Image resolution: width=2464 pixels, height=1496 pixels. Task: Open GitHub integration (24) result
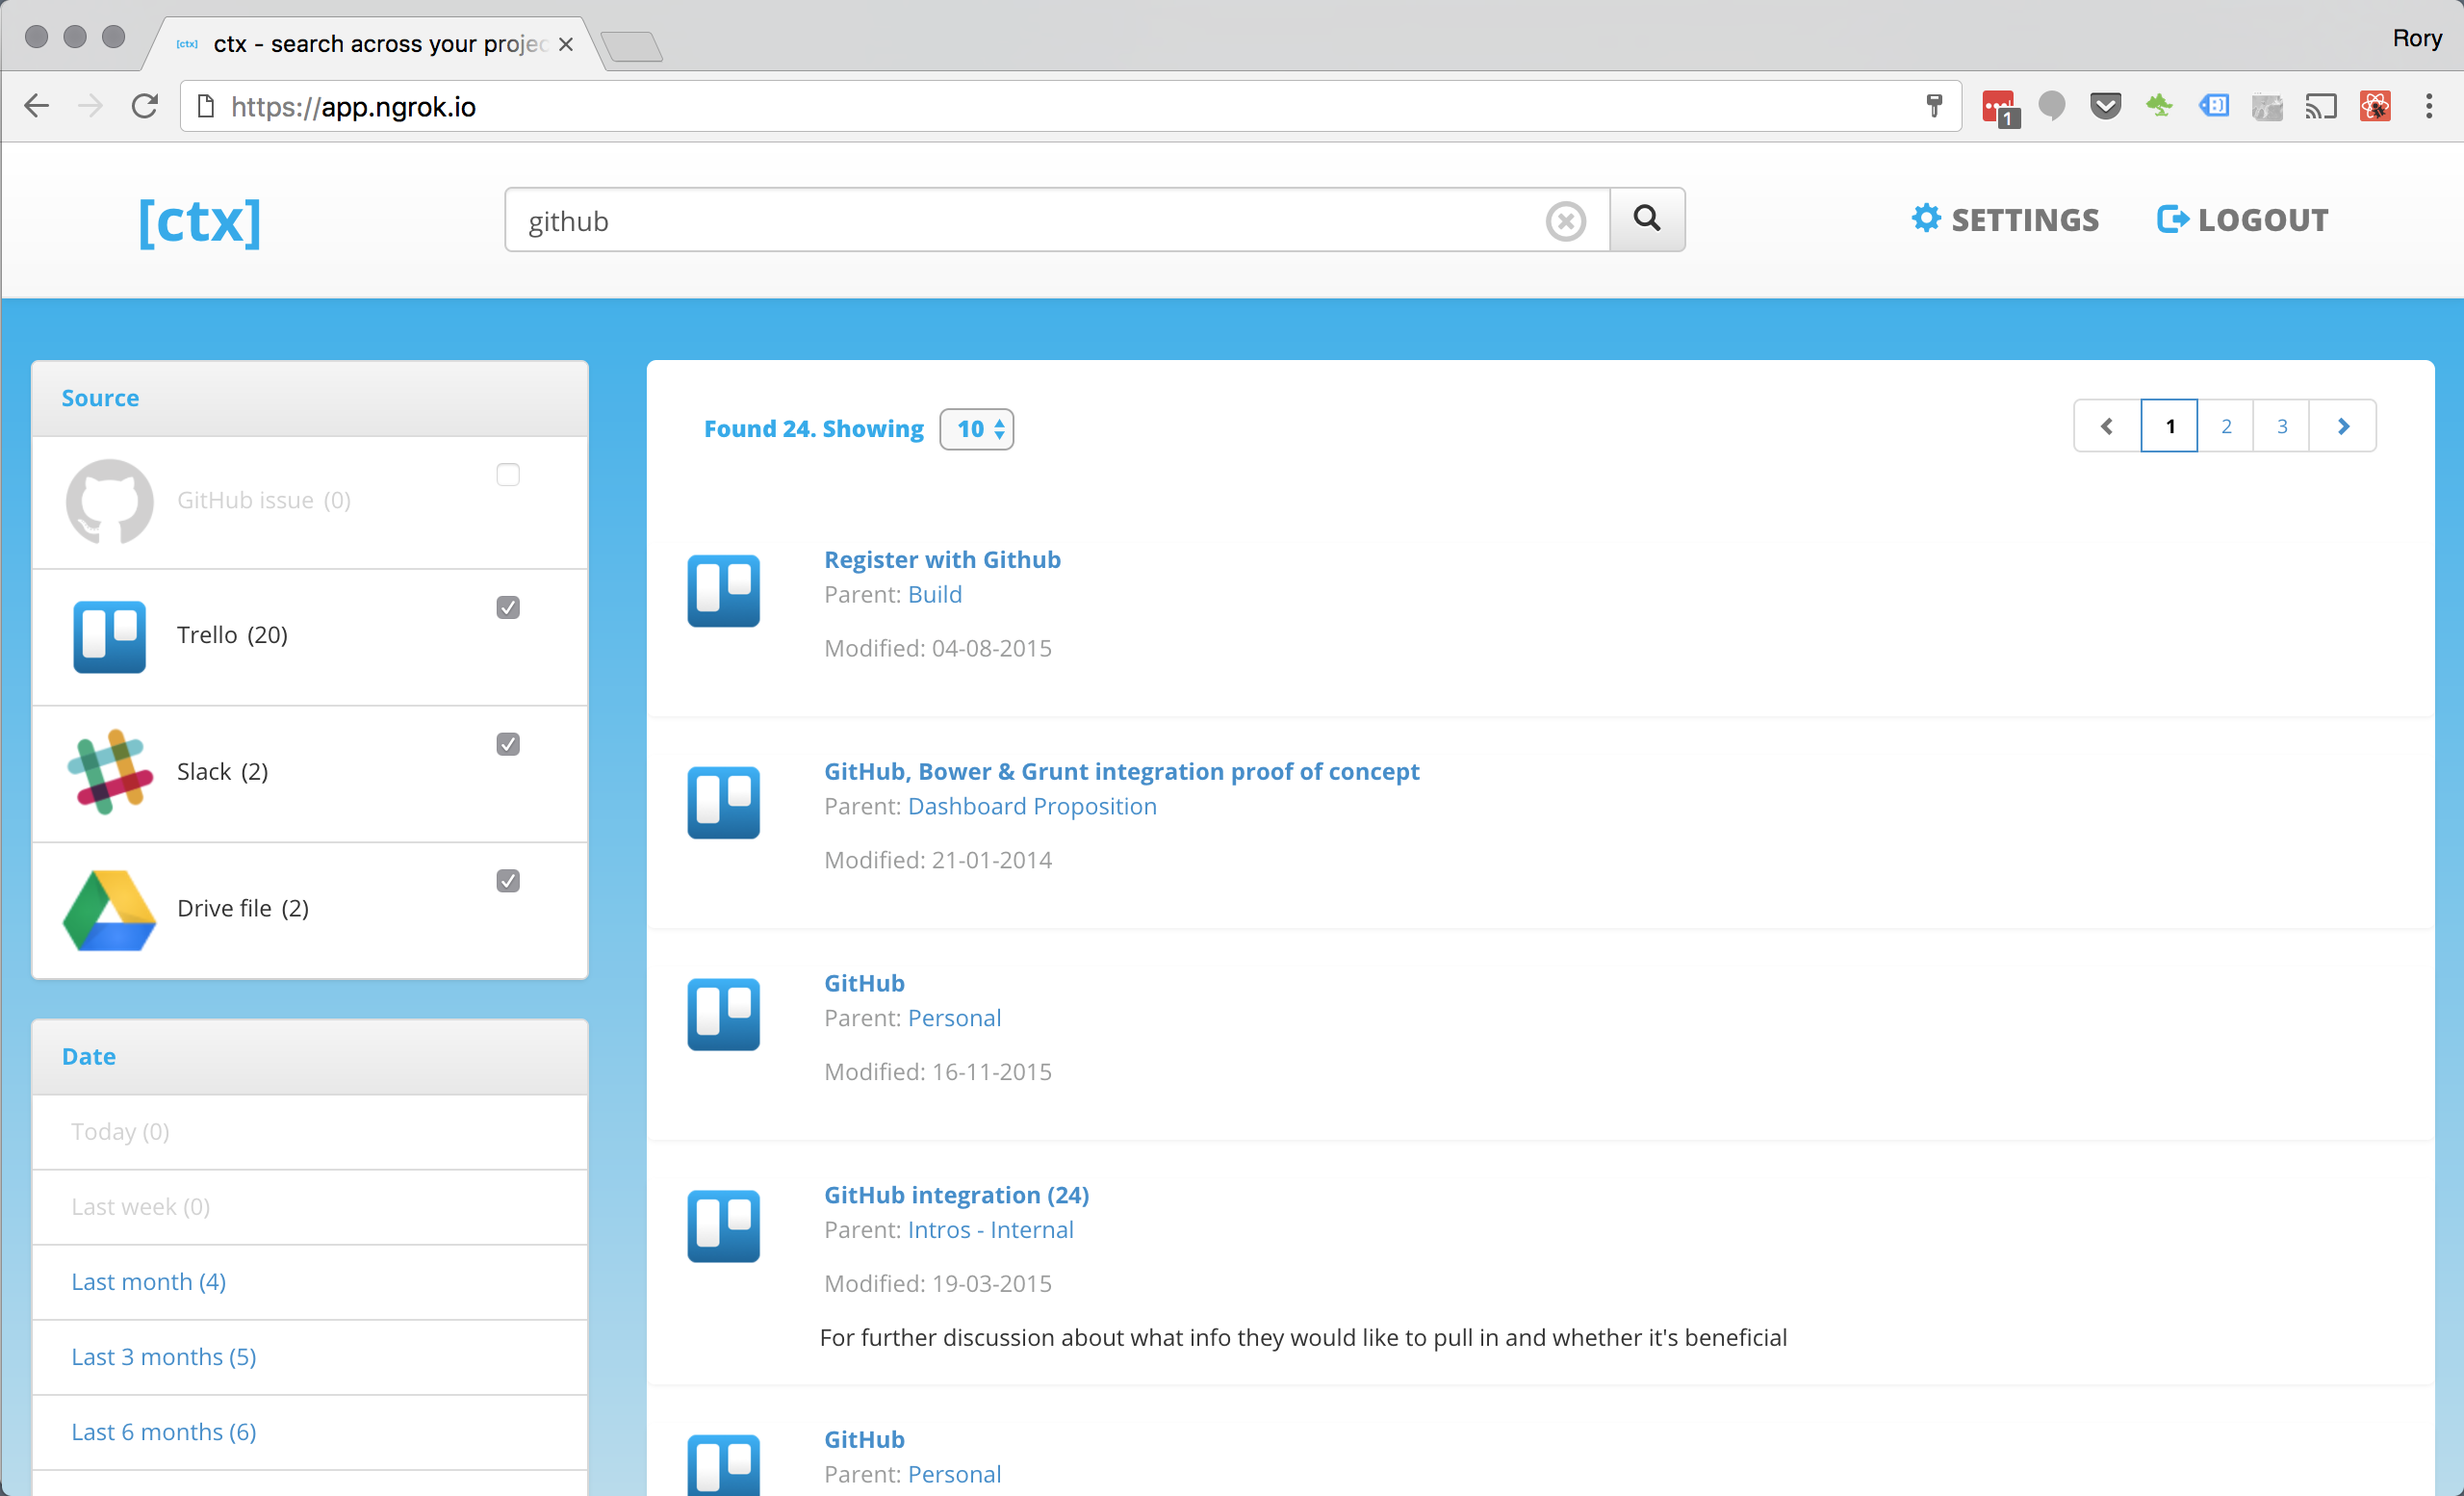[956, 1195]
